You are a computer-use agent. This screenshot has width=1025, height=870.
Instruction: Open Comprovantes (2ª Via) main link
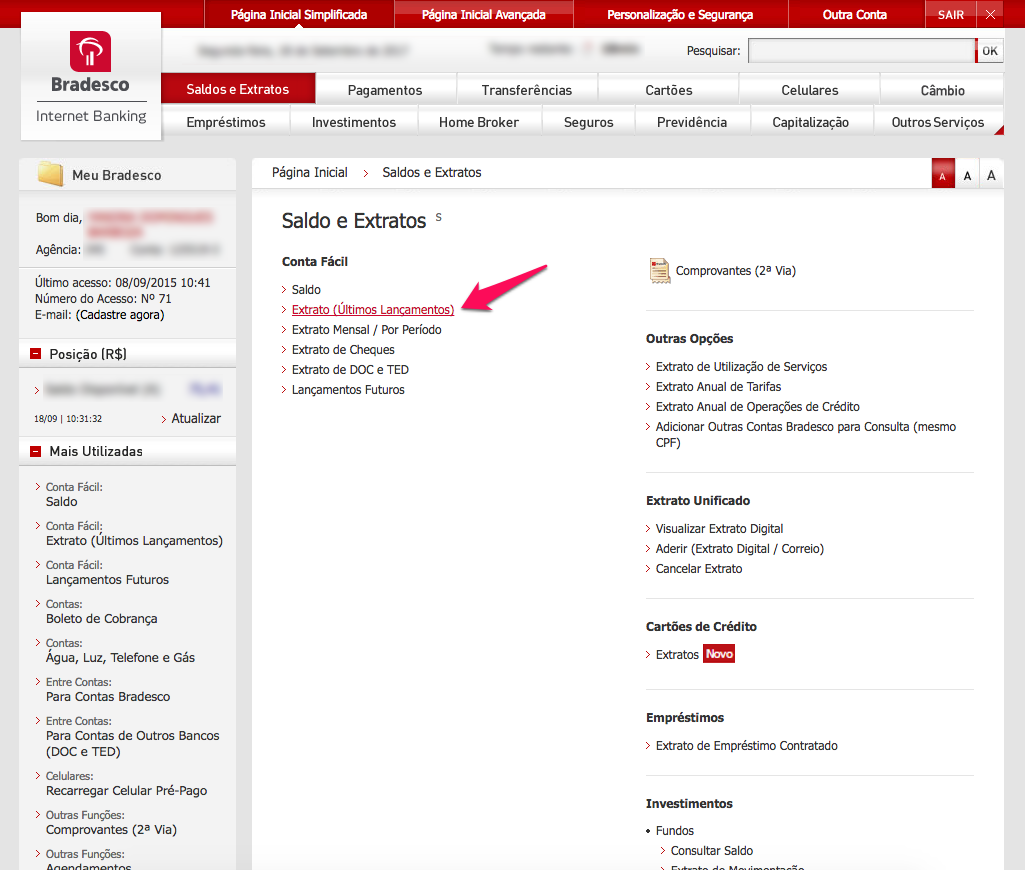click(x=735, y=271)
